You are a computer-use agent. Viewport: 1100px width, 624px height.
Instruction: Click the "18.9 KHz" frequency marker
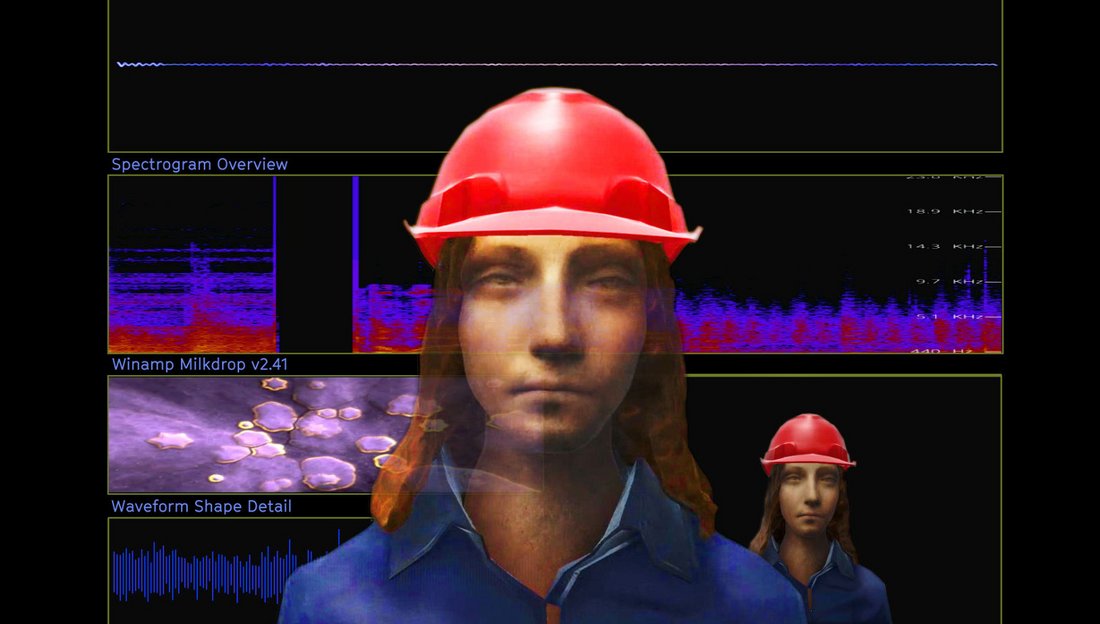coord(945,211)
